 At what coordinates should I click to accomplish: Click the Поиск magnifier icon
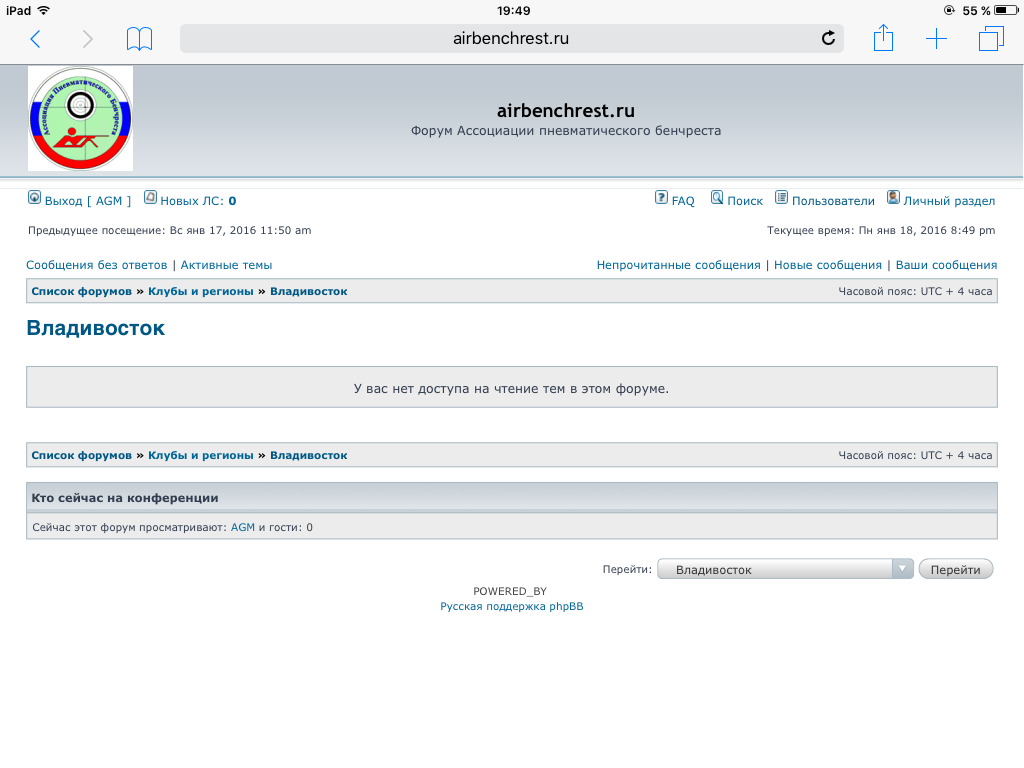717,198
